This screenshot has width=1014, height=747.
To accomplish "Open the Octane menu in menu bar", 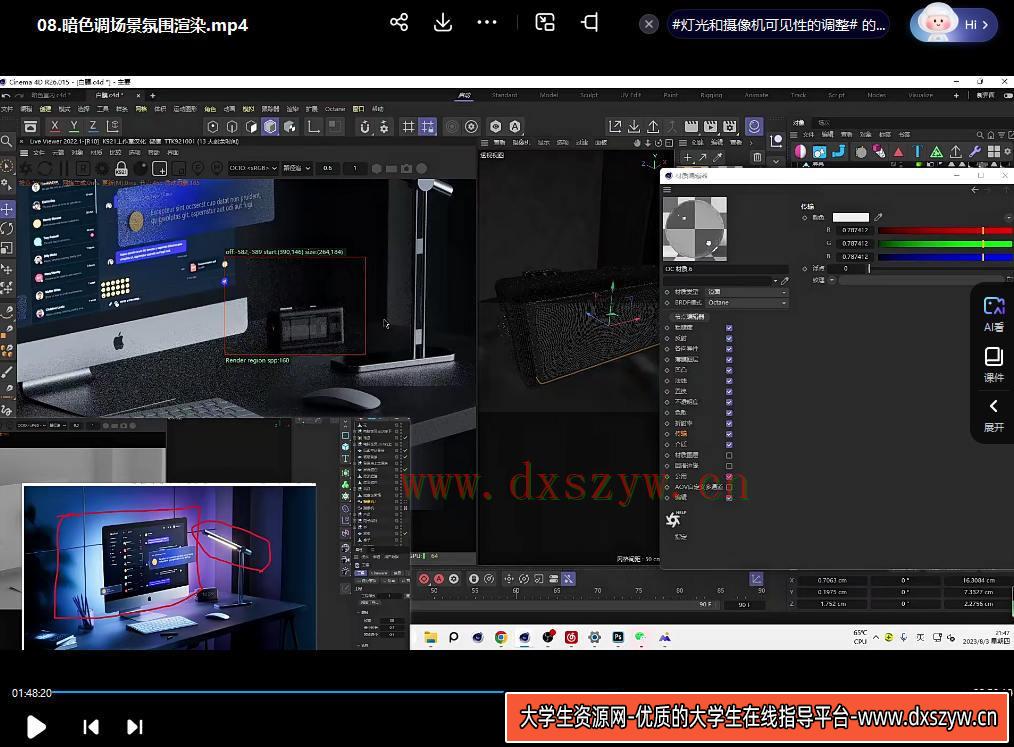I will click(335, 109).
